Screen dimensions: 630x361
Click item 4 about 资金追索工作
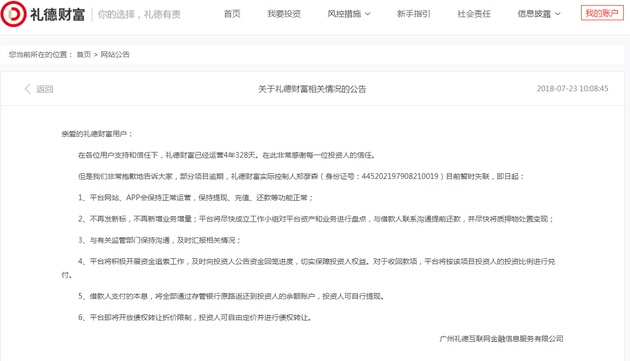coord(309,268)
